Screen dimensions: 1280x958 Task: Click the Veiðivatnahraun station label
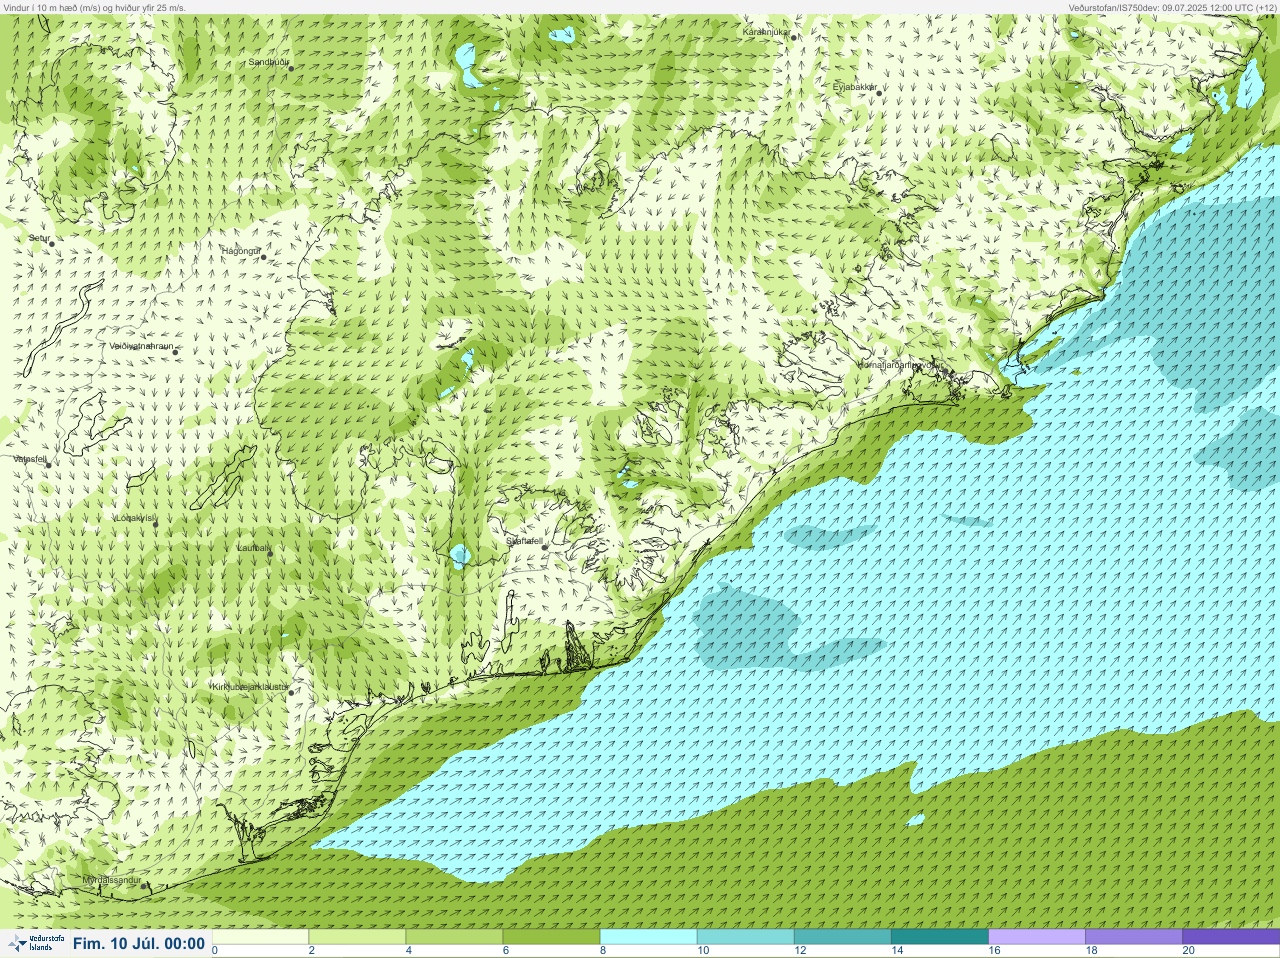pyautogui.click(x=141, y=346)
